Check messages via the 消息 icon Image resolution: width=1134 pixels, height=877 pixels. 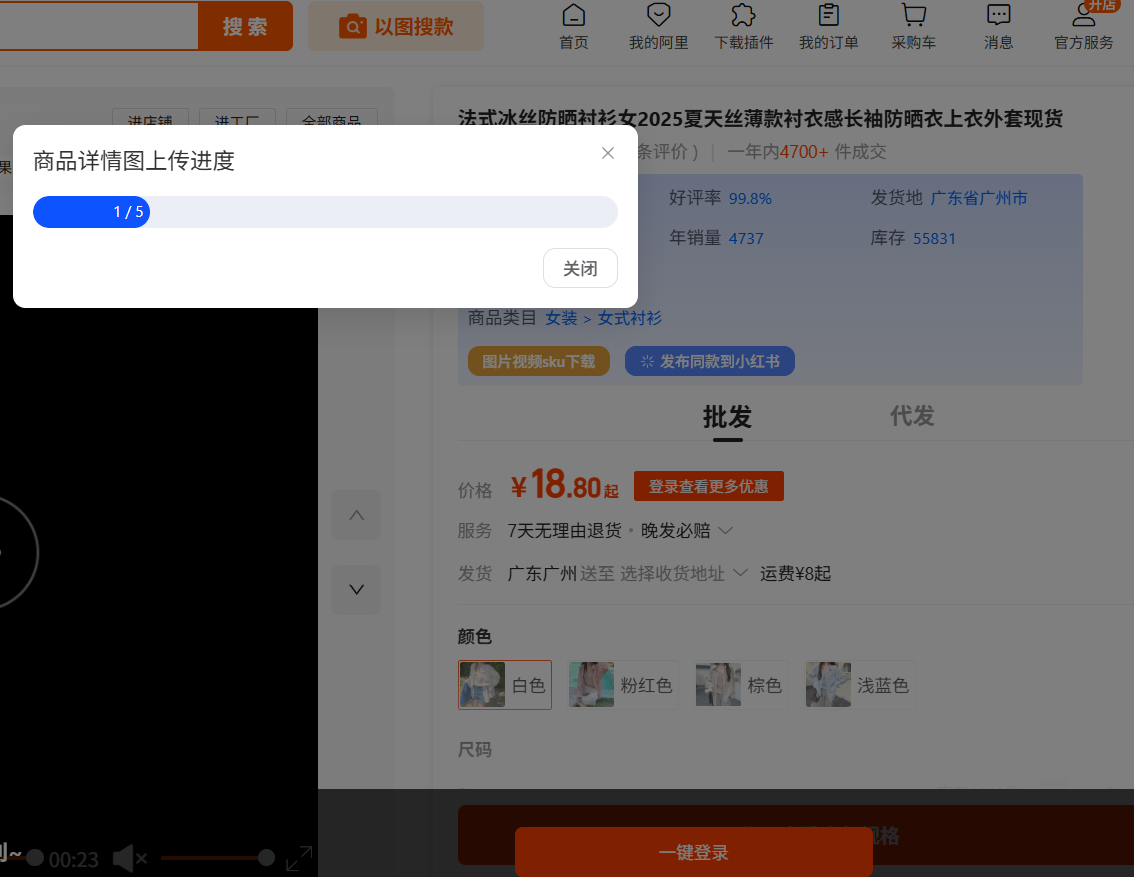click(998, 25)
